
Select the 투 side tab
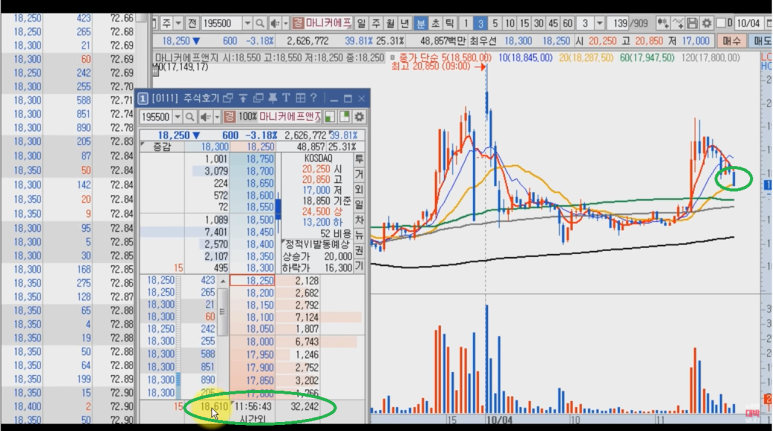(359, 159)
